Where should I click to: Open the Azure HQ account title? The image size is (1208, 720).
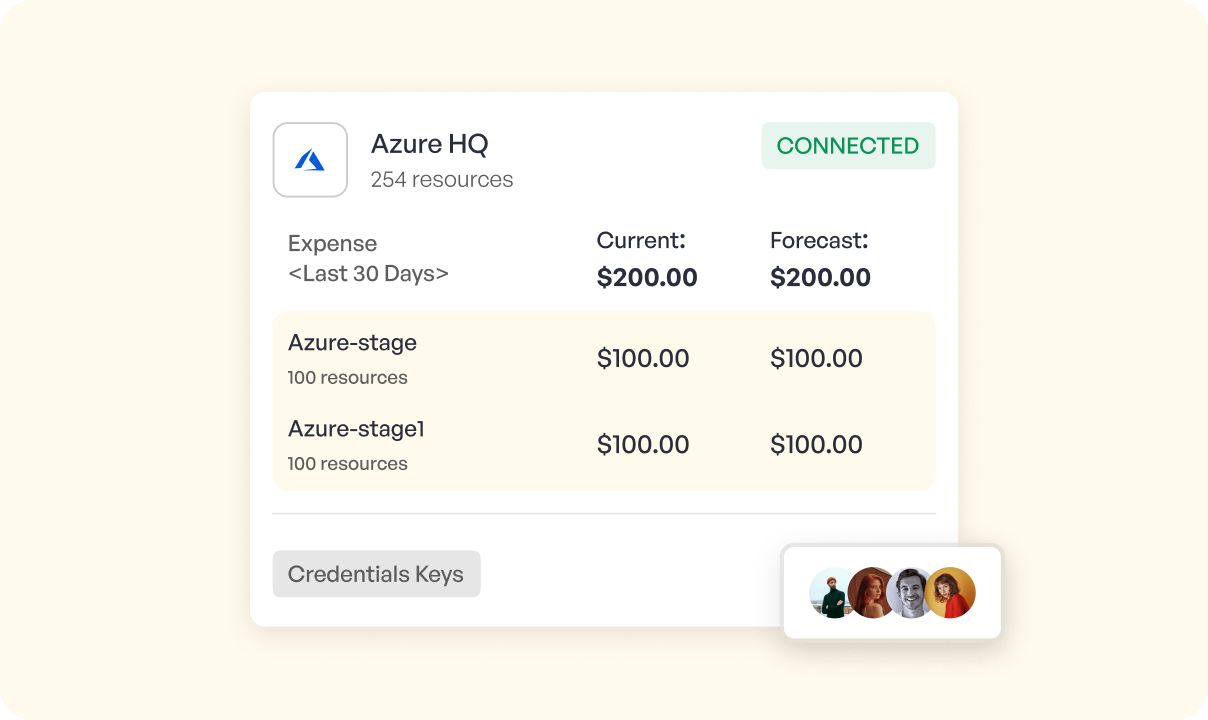429,144
